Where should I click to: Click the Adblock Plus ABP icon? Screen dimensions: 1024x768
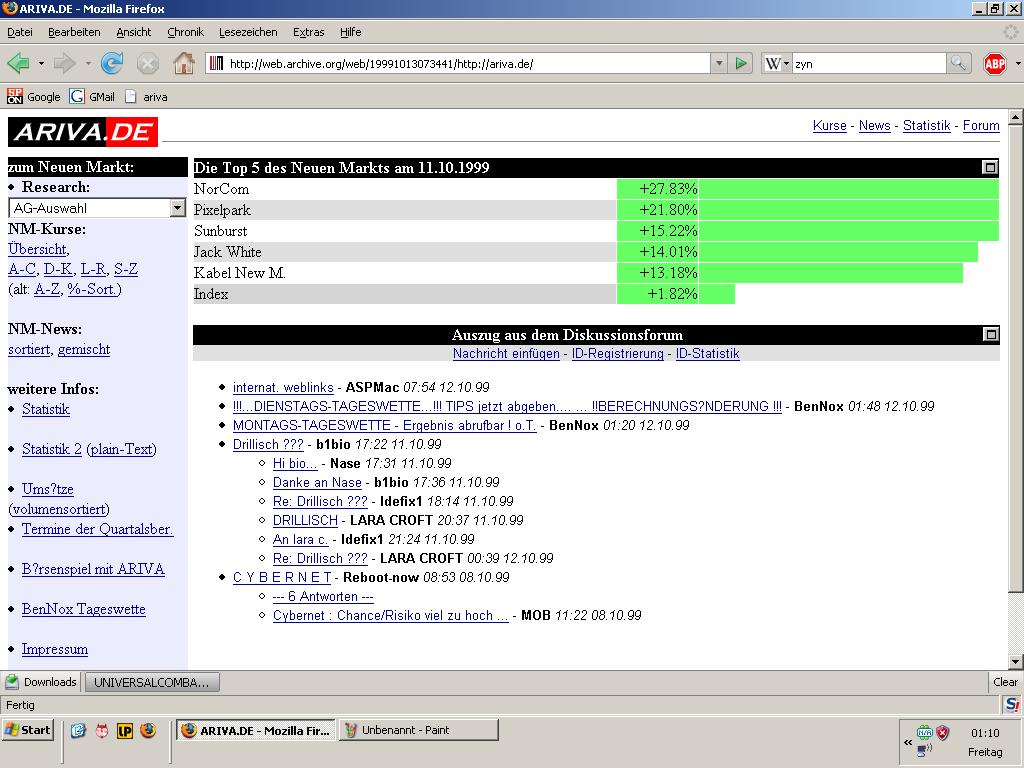(x=994, y=64)
